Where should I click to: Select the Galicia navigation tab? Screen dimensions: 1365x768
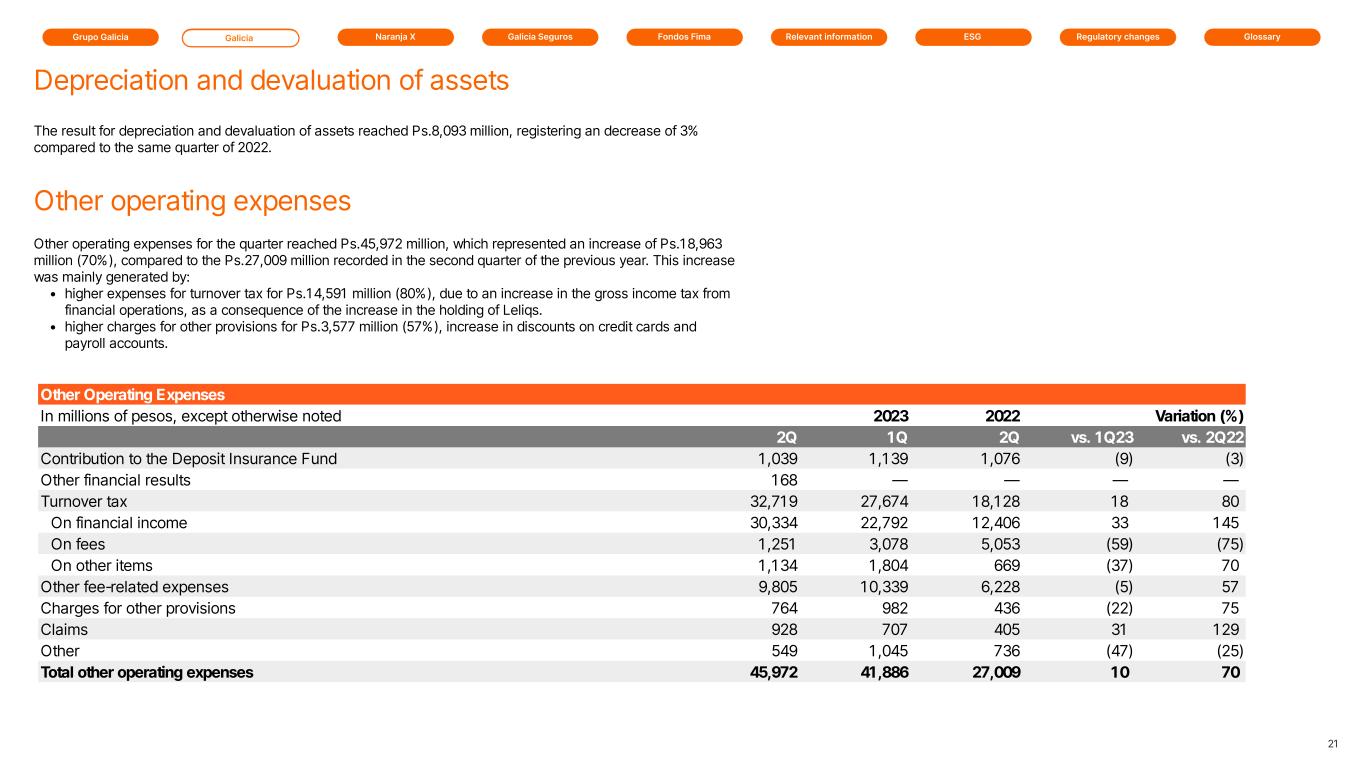[x=240, y=38]
